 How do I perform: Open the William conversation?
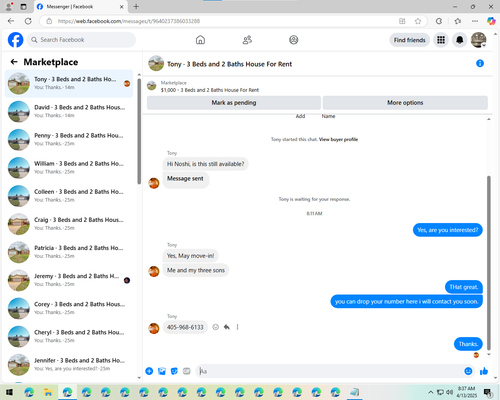pyautogui.click(x=69, y=168)
